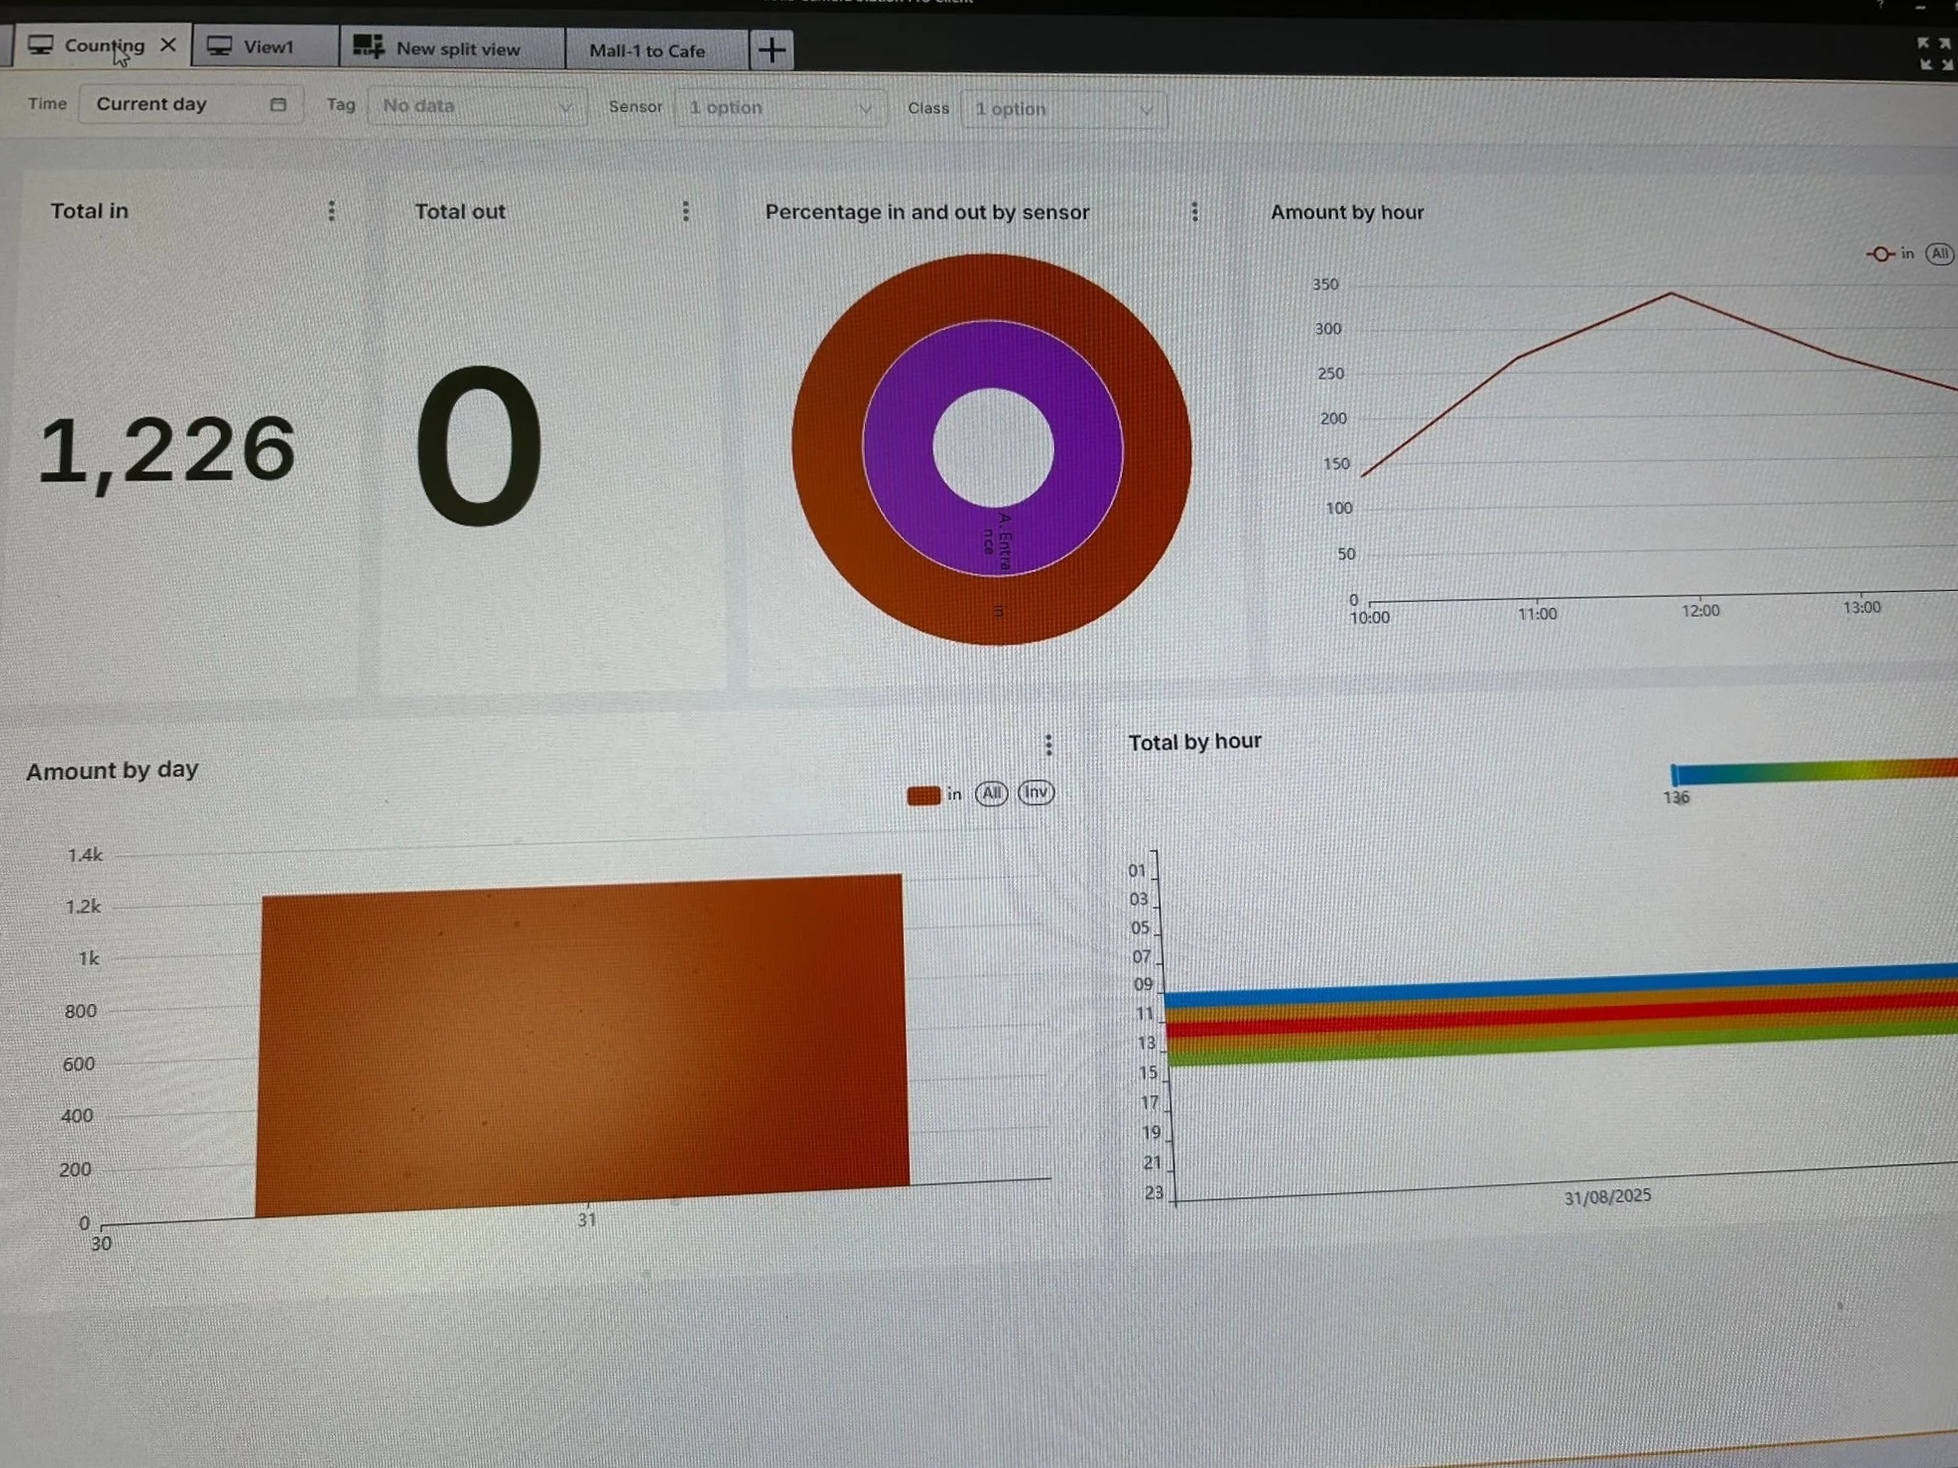Close the Counting tab with X
The image size is (1958, 1468).
click(x=168, y=45)
